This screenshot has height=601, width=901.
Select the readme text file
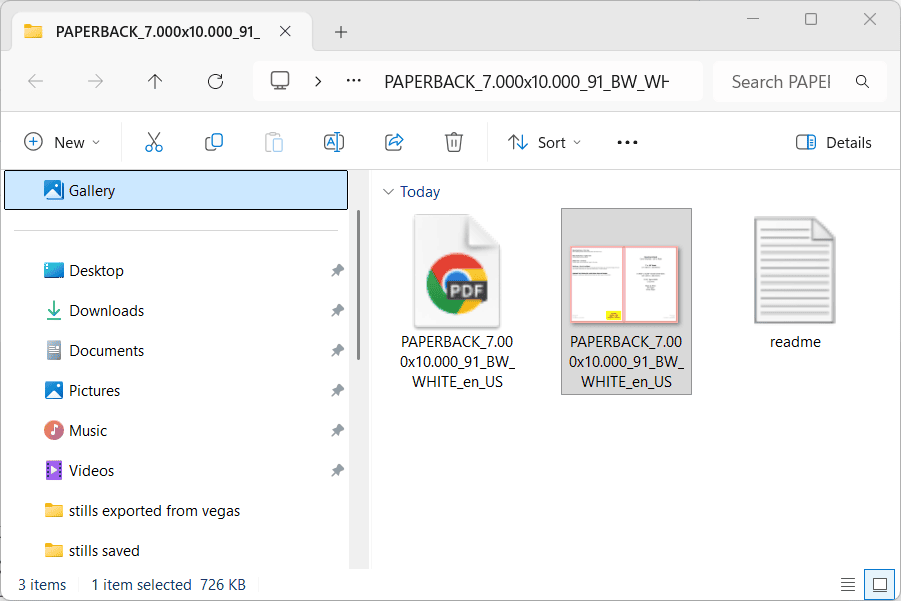795,282
